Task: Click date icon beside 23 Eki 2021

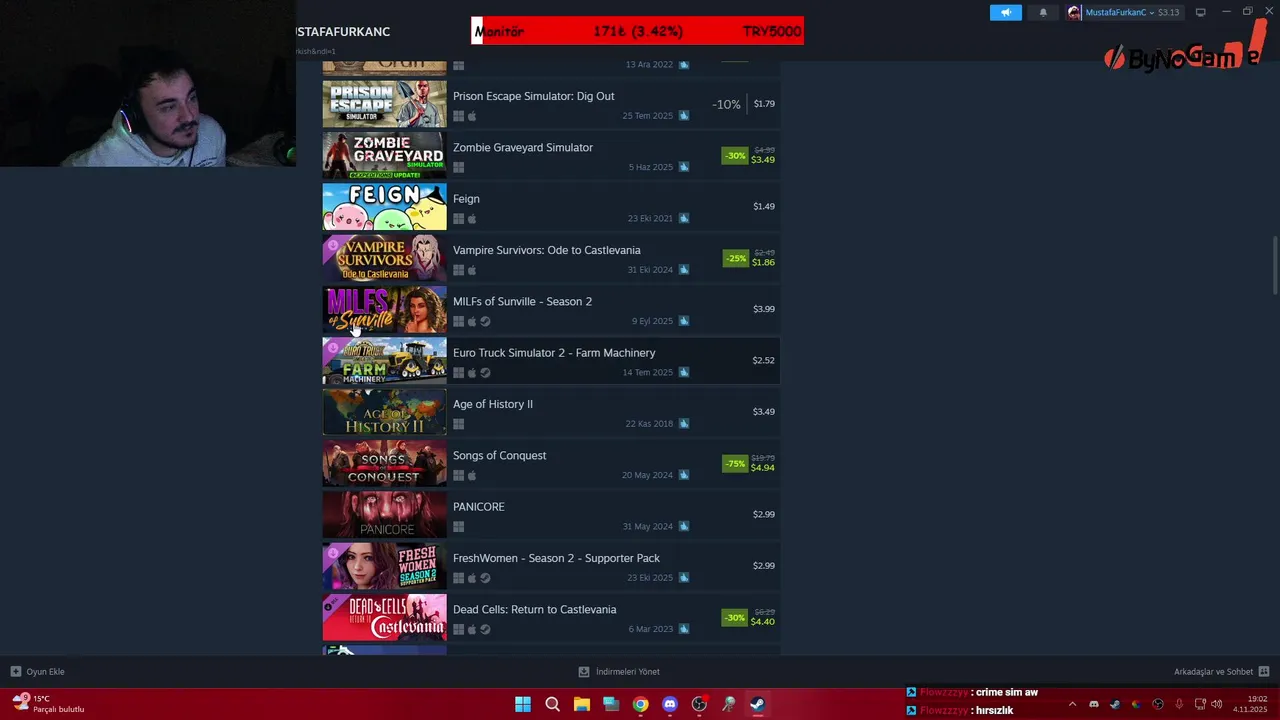Action: [684, 218]
